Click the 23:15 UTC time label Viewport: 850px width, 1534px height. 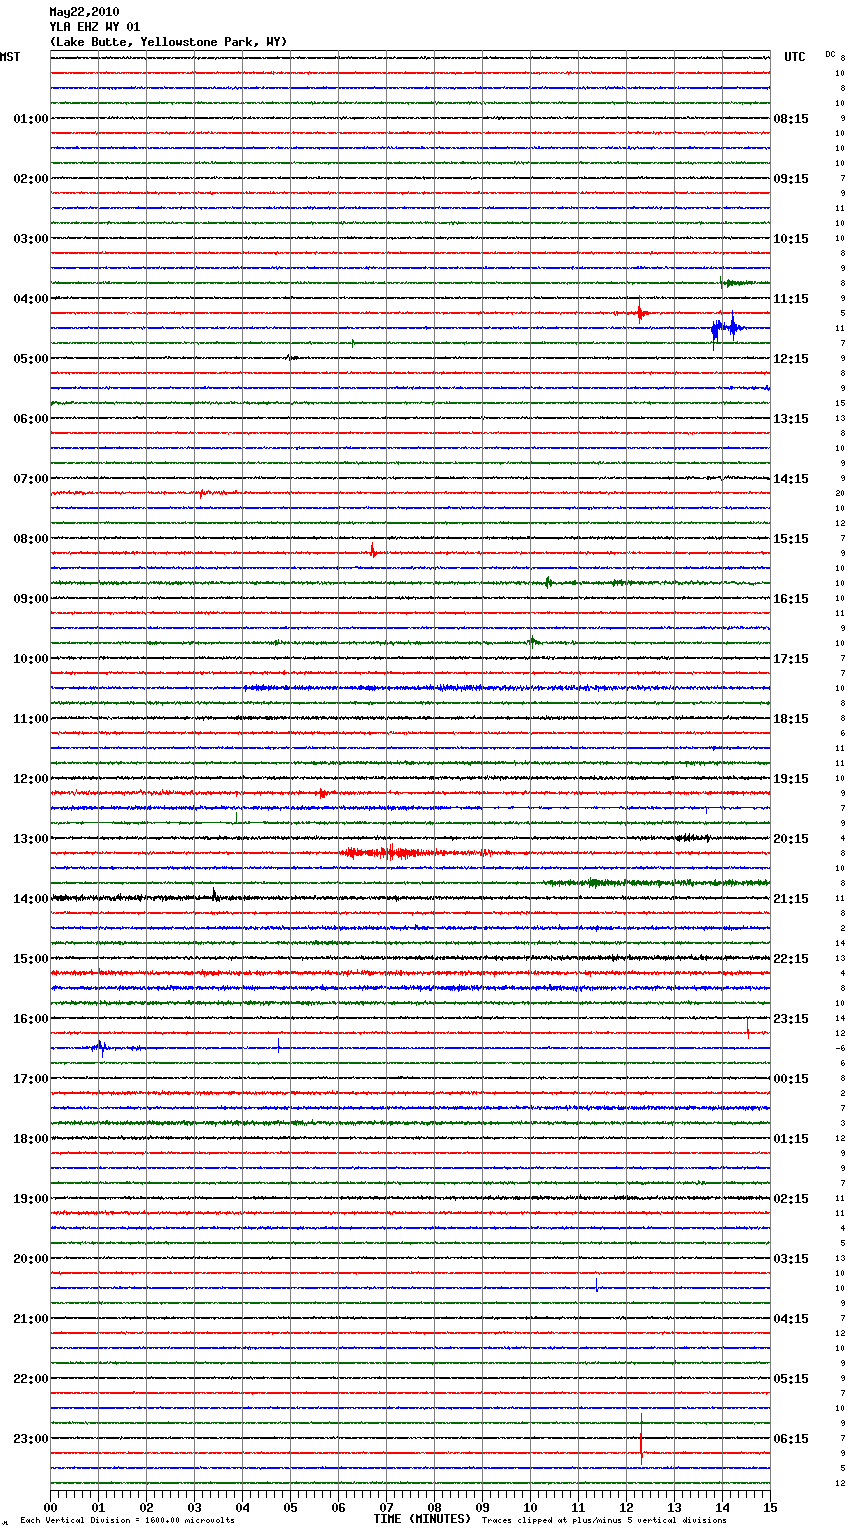[x=791, y=1019]
